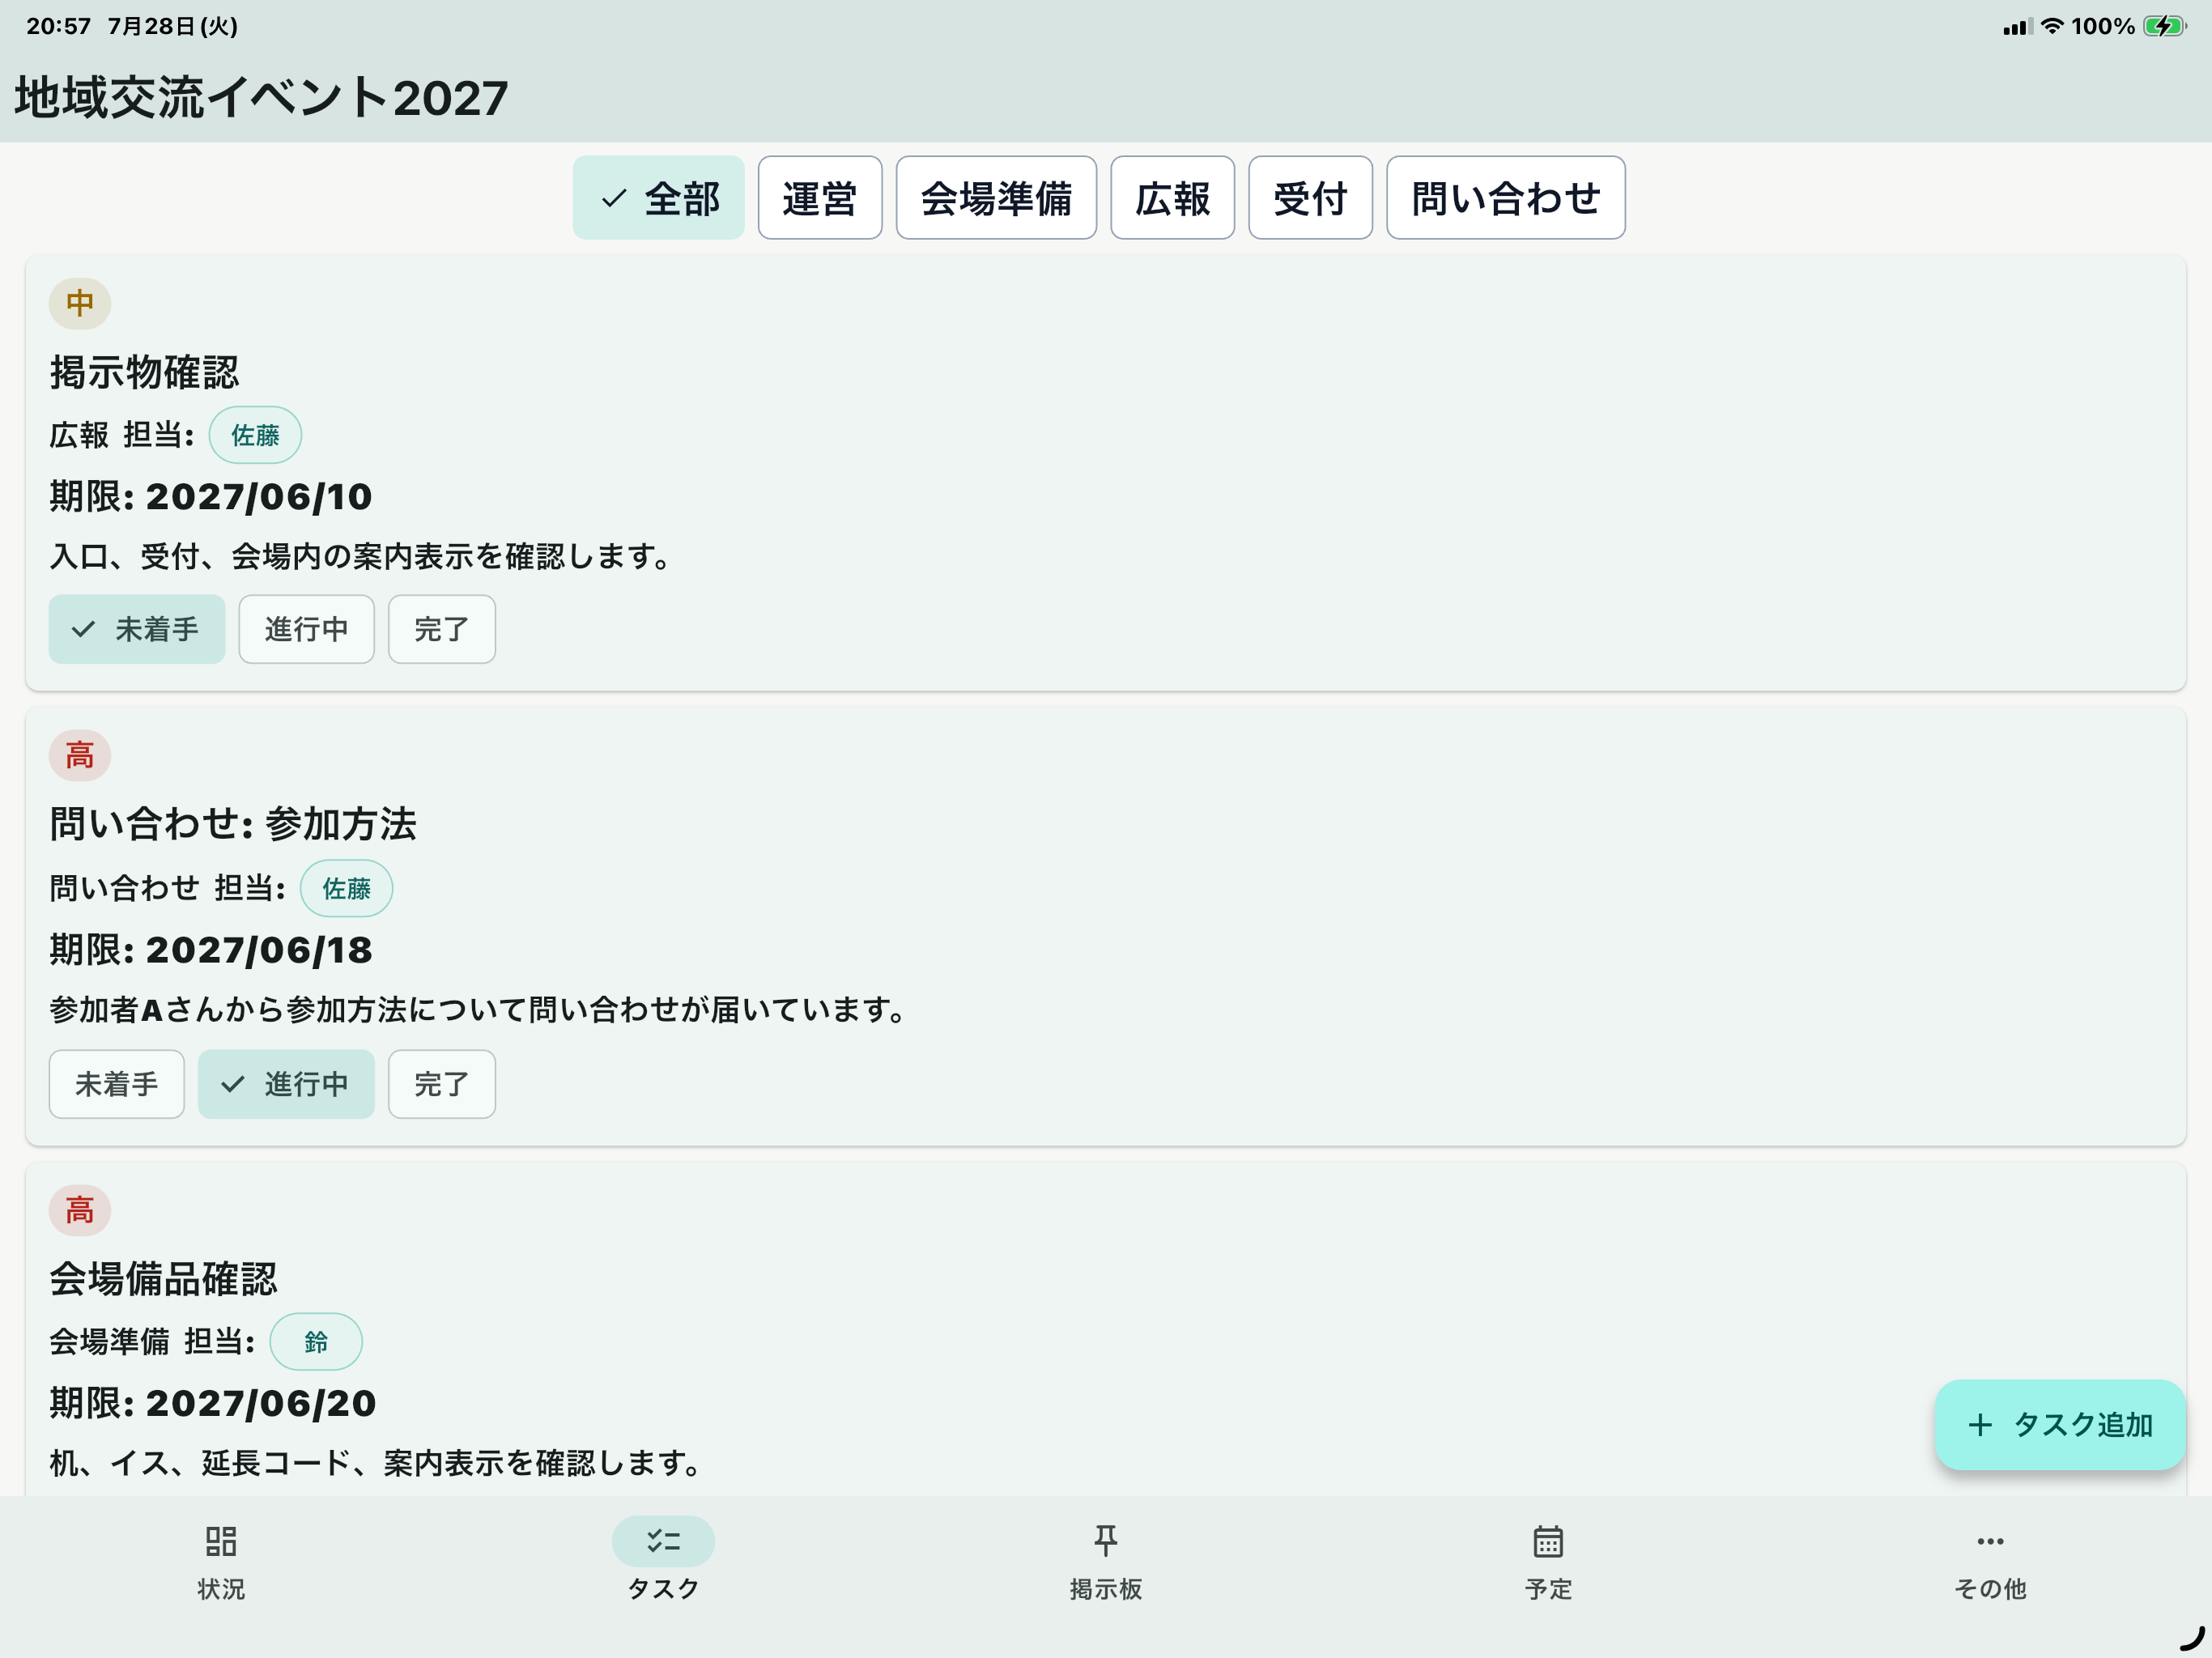
Task: Filter tasks by 運営
Action: (820, 198)
